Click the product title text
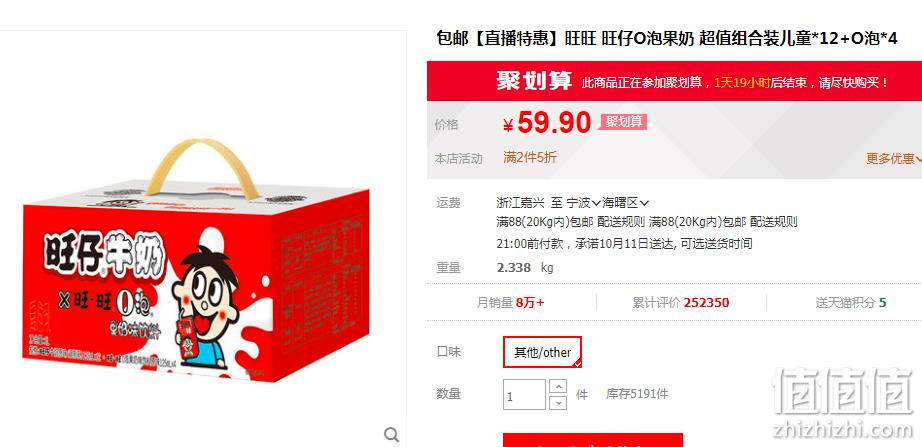 coord(667,39)
